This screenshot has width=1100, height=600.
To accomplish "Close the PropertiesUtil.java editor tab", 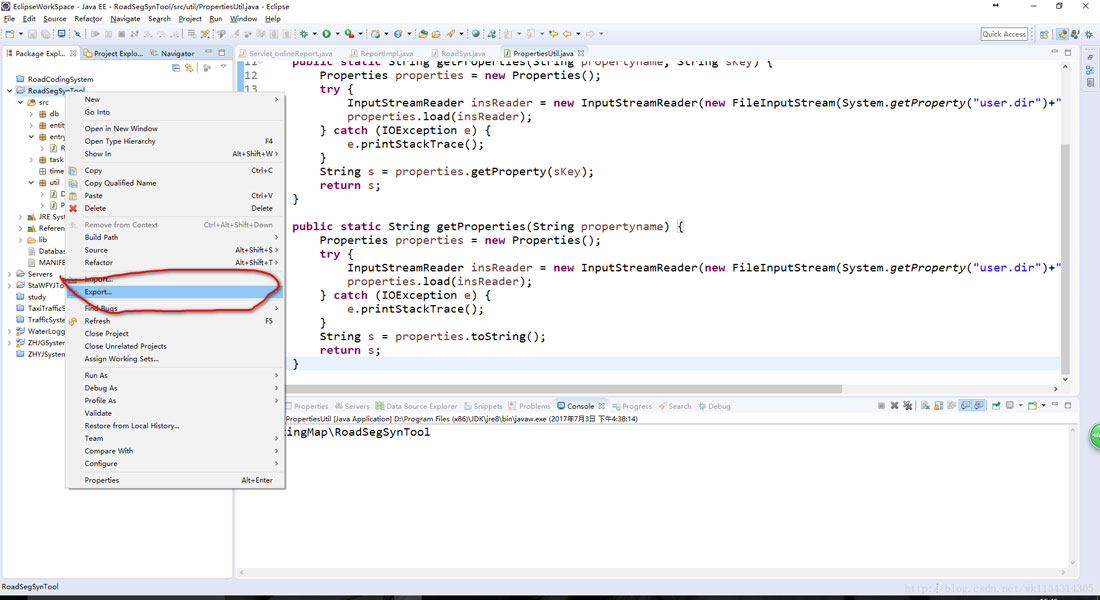I will (581, 53).
